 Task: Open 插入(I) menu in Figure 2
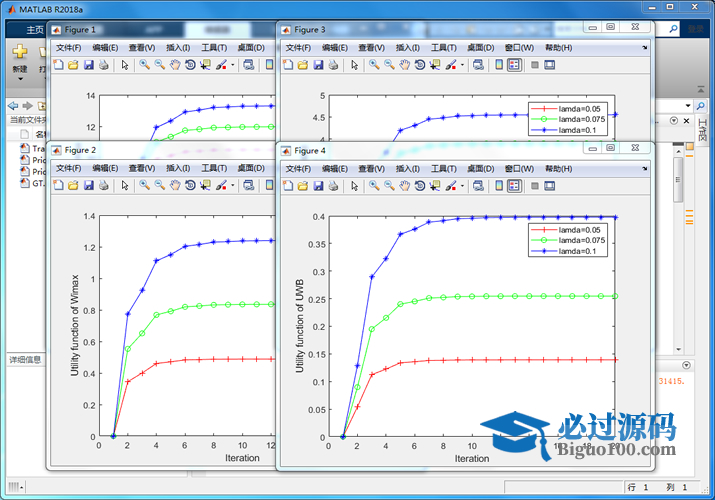pos(178,168)
